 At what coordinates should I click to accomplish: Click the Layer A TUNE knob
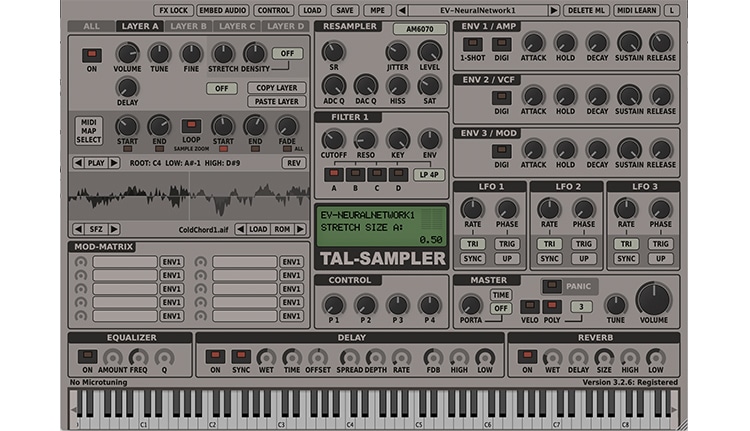pos(159,53)
